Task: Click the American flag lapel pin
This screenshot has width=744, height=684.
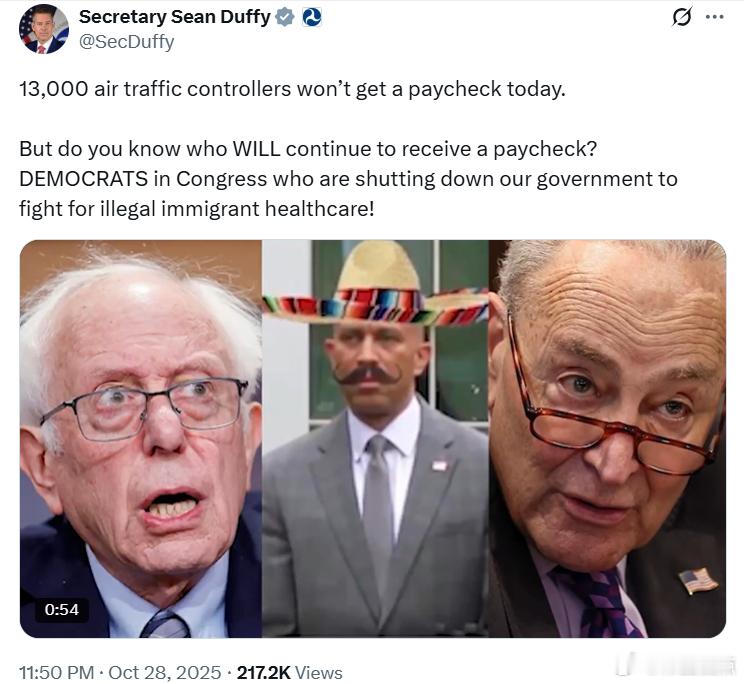Action: 698,581
